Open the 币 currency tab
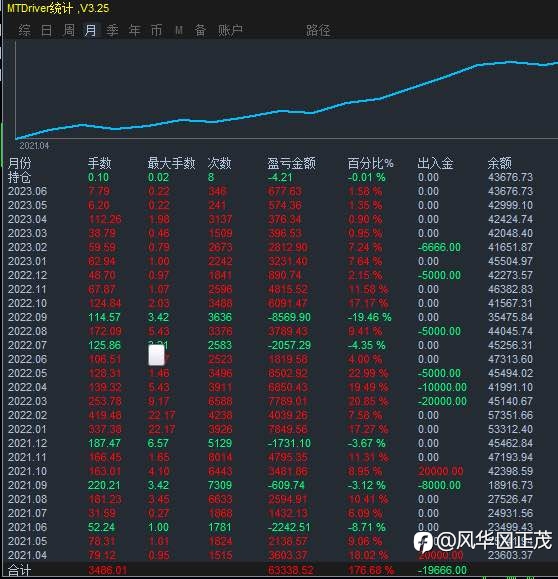 click(156, 30)
